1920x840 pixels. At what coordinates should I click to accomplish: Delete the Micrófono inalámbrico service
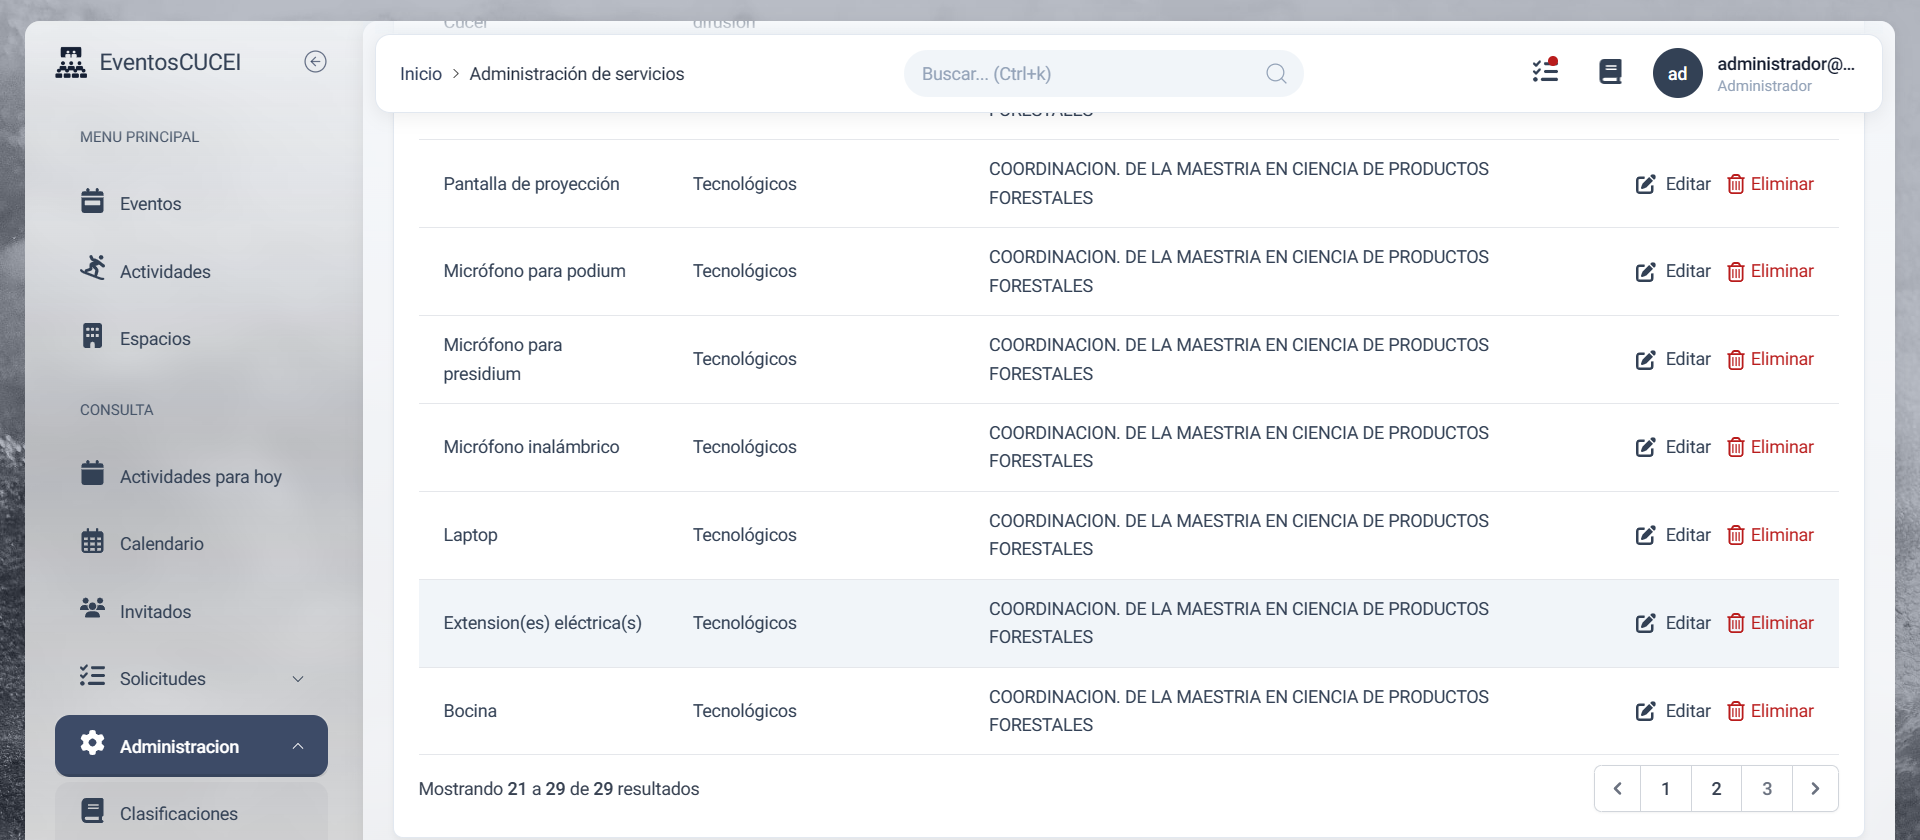point(1770,447)
